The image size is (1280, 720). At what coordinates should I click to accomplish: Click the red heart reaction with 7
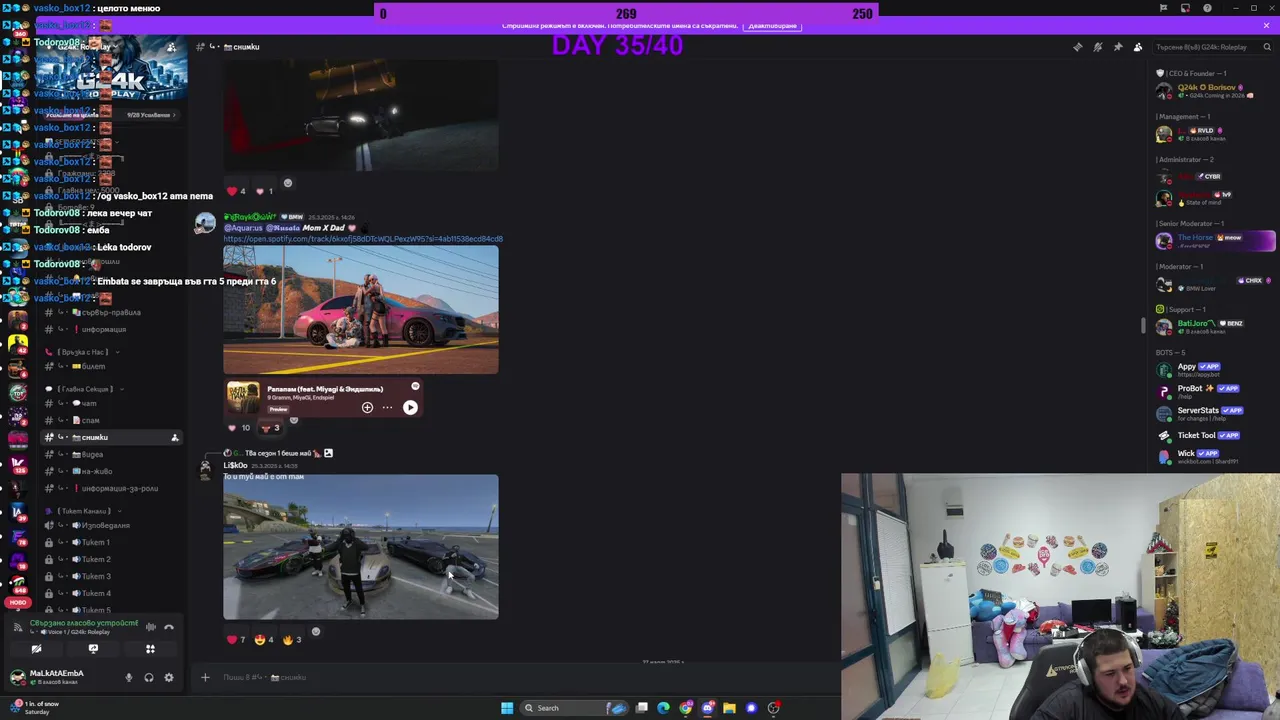(236, 640)
